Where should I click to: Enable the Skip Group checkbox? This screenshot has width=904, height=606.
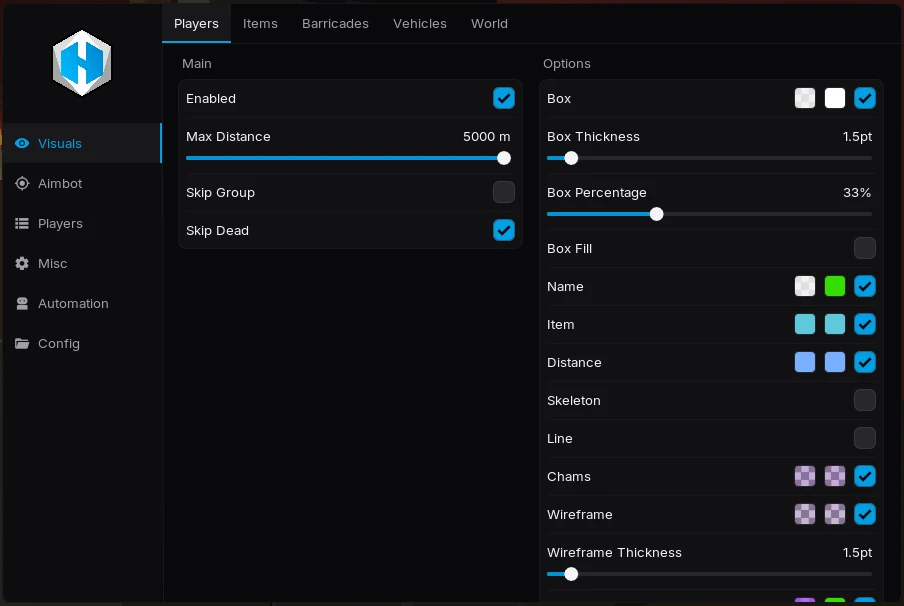pyautogui.click(x=504, y=192)
